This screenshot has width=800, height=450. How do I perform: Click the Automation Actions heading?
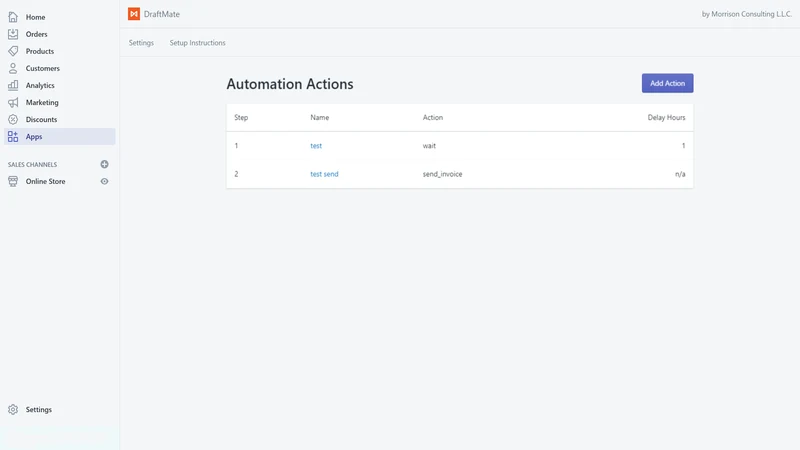click(290, 84)
